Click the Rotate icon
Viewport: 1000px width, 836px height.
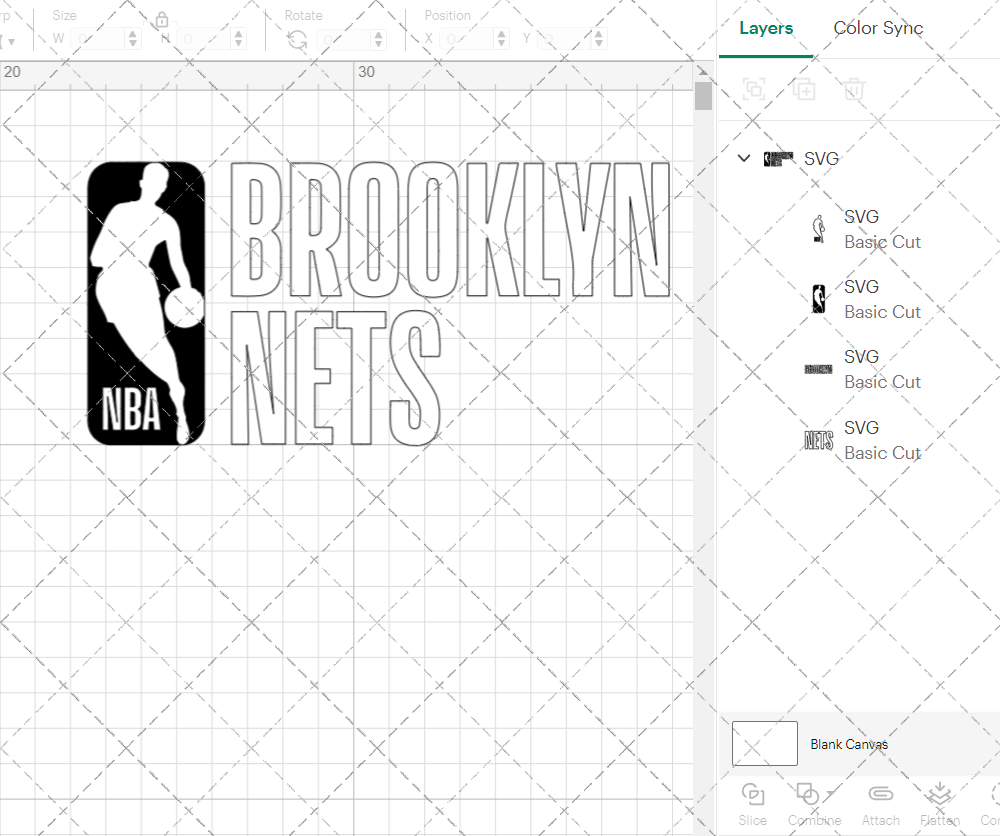tap(297, 40)
